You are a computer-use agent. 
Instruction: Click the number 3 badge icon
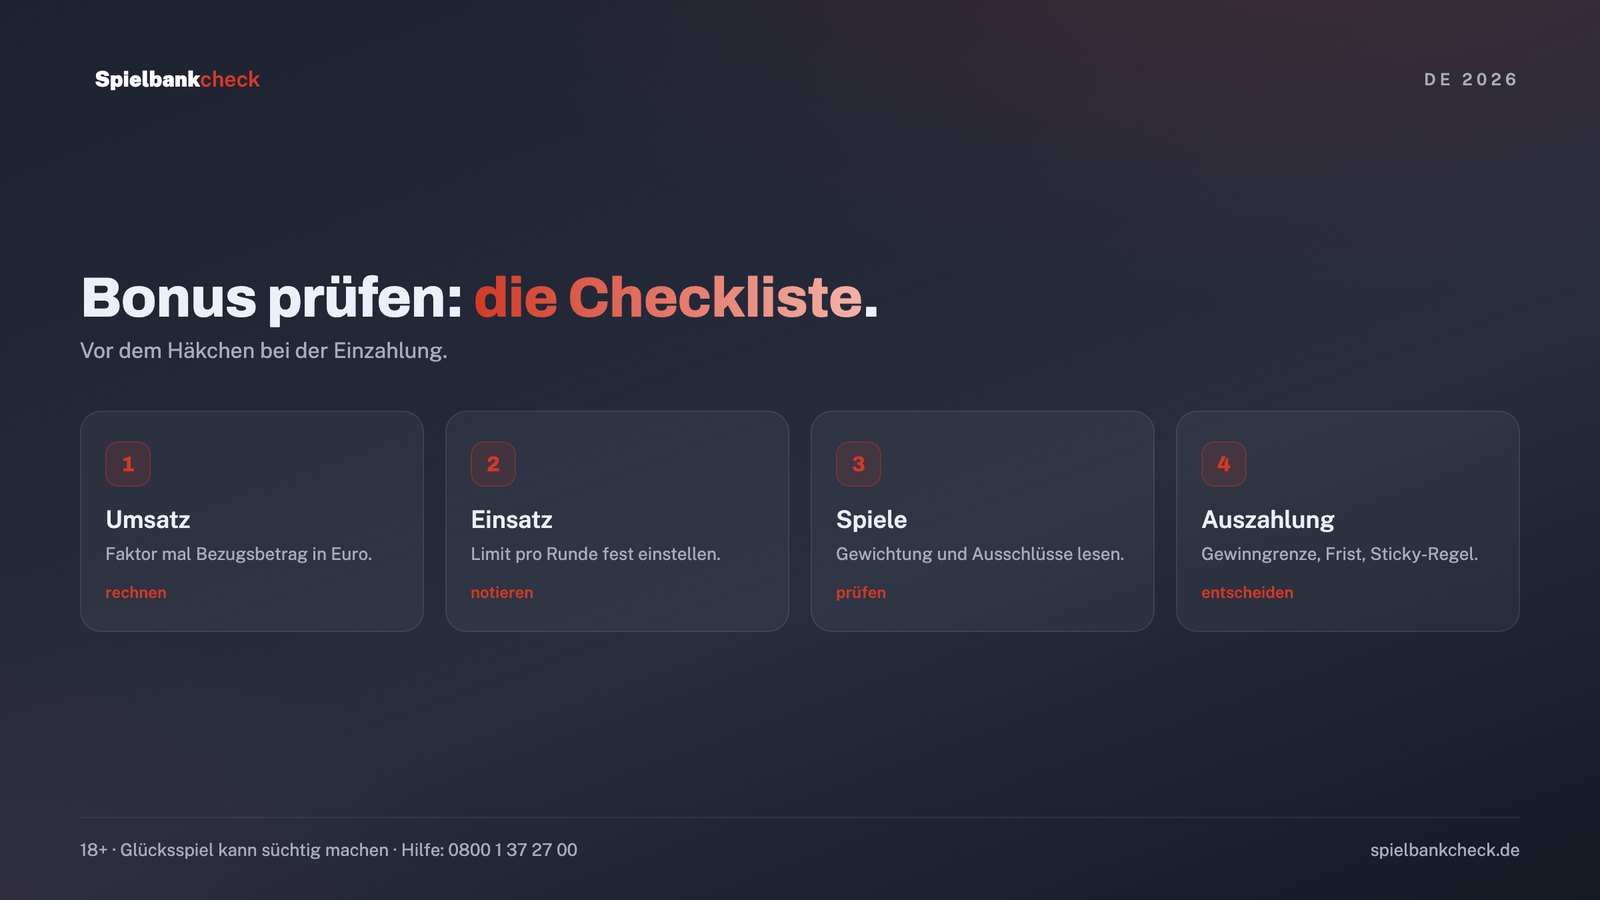click(858, 464)
